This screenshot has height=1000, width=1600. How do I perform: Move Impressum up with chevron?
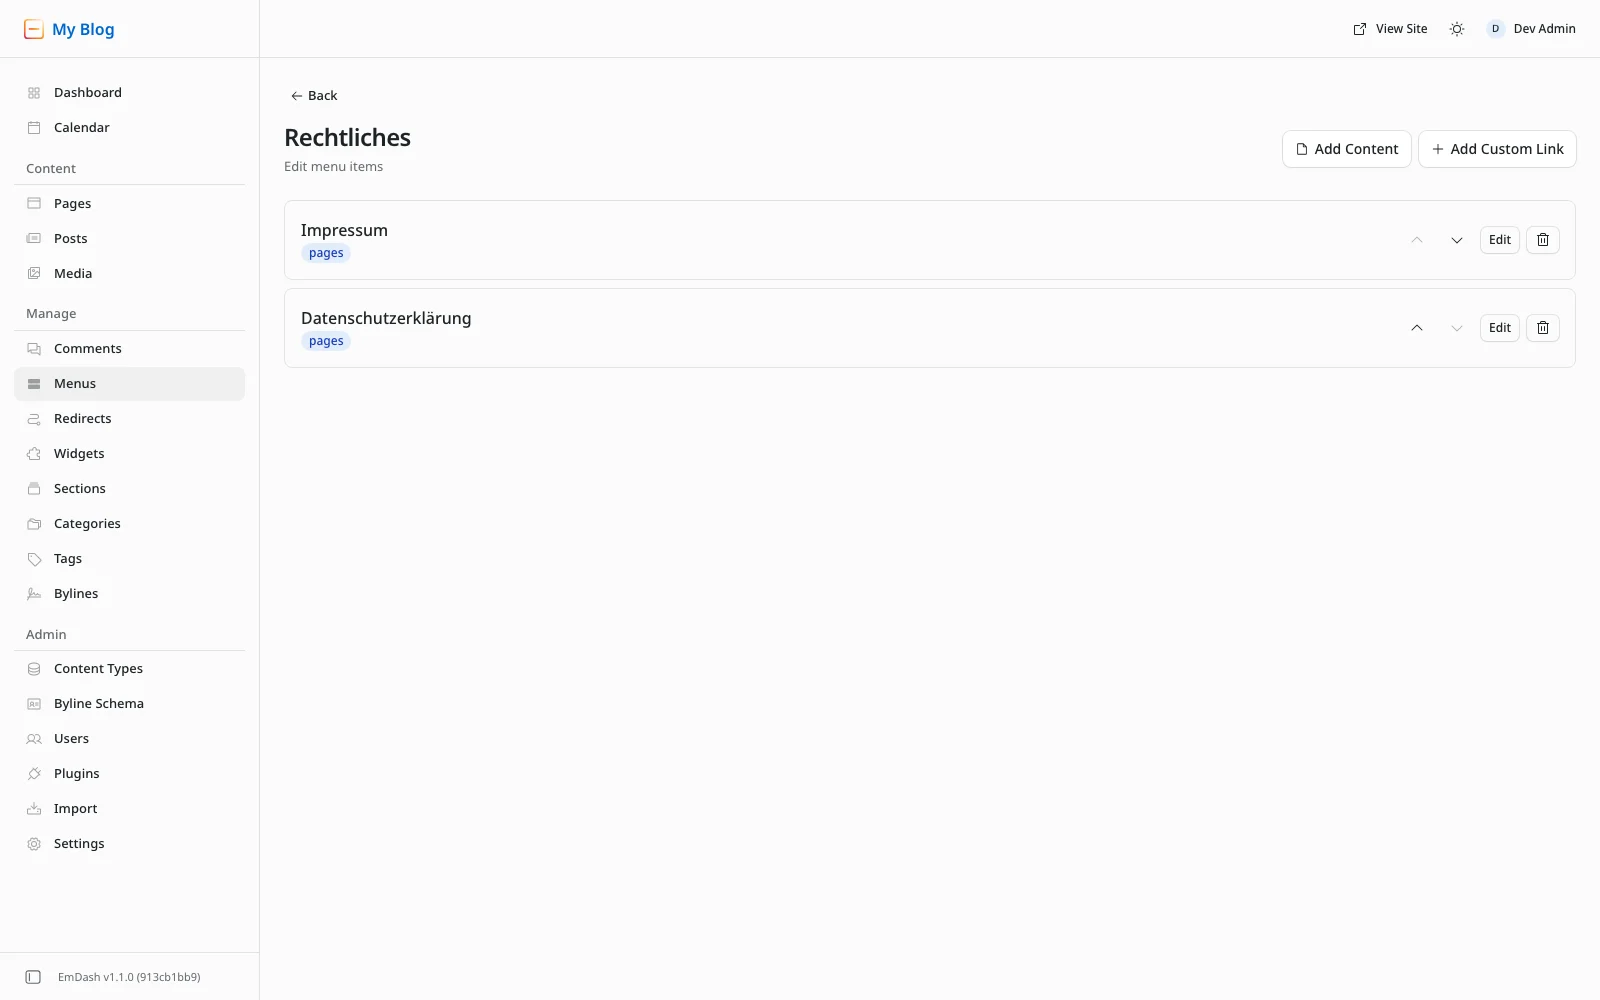(x=1417, y=240)
